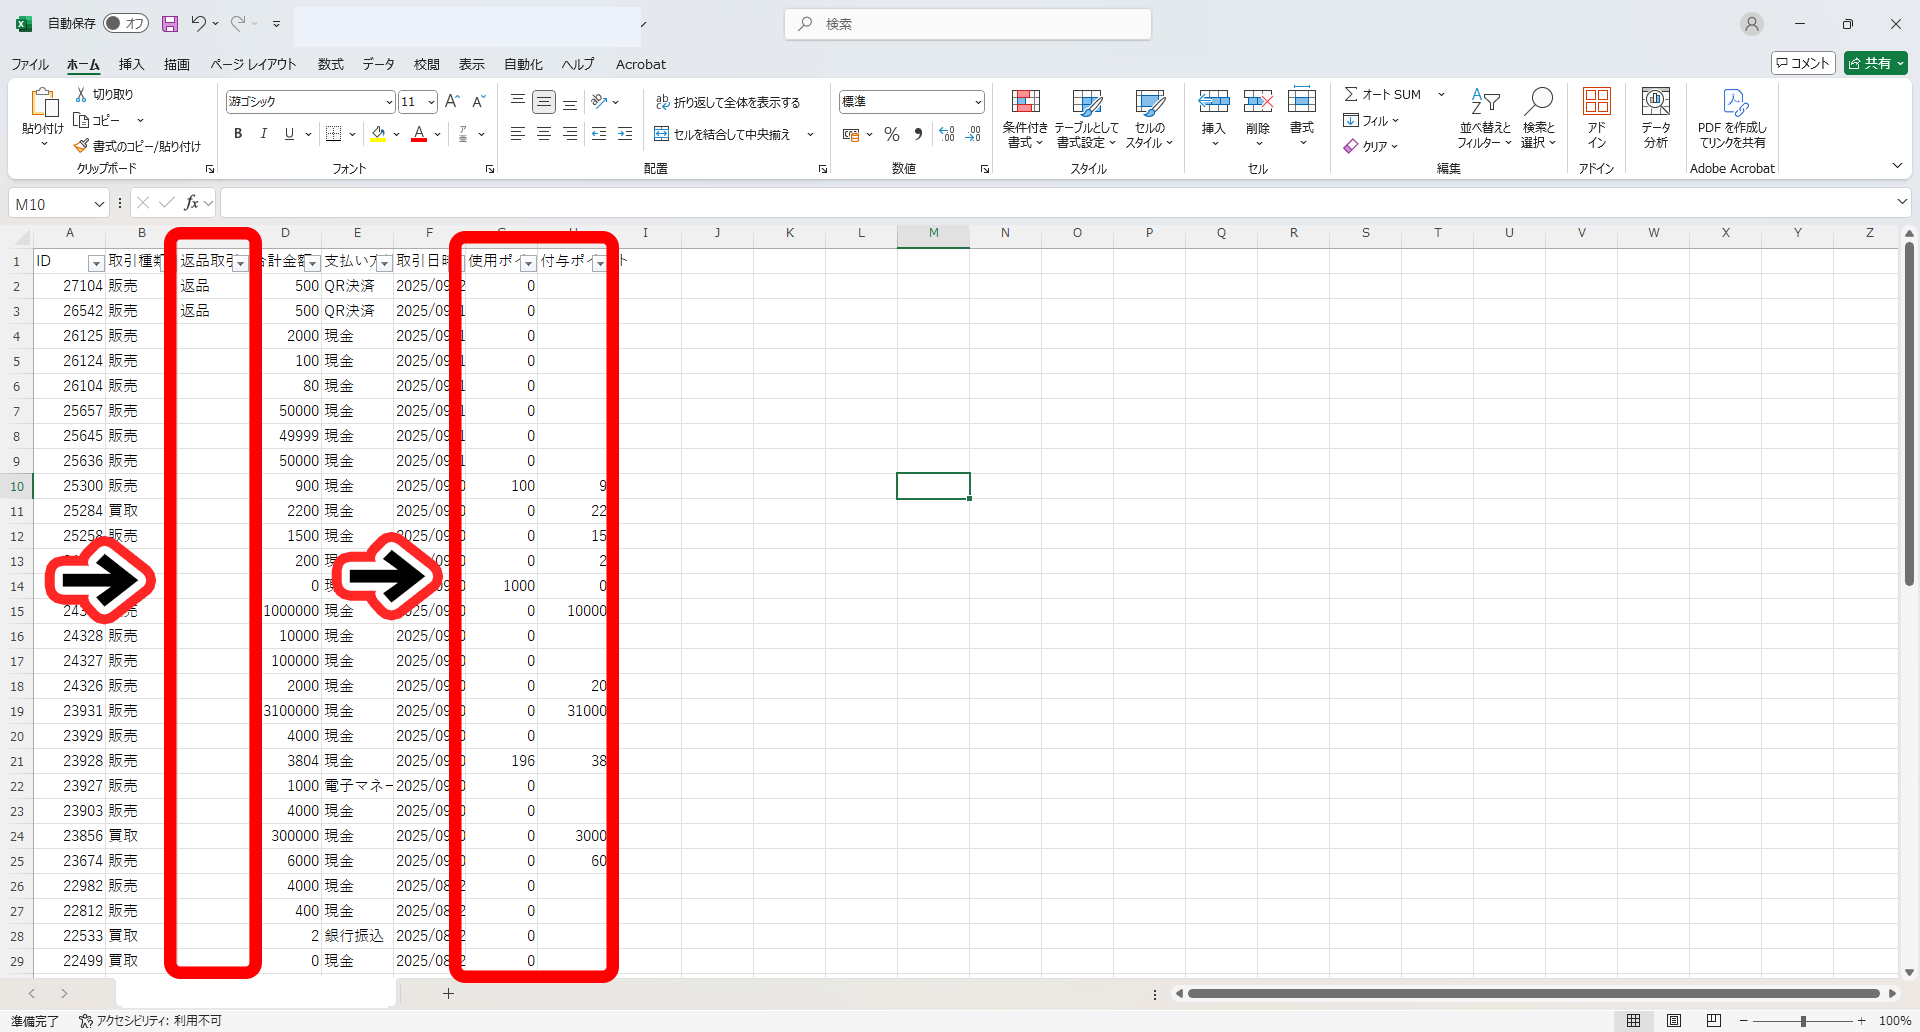Click the Share button
Viewport: 1920px width, 1032px height.
(x=1875, y=63)
